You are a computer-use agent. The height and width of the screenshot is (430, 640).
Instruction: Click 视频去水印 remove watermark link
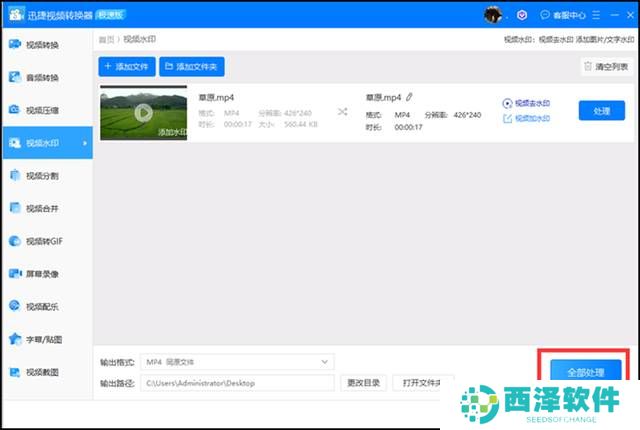[x=526, y=103]
